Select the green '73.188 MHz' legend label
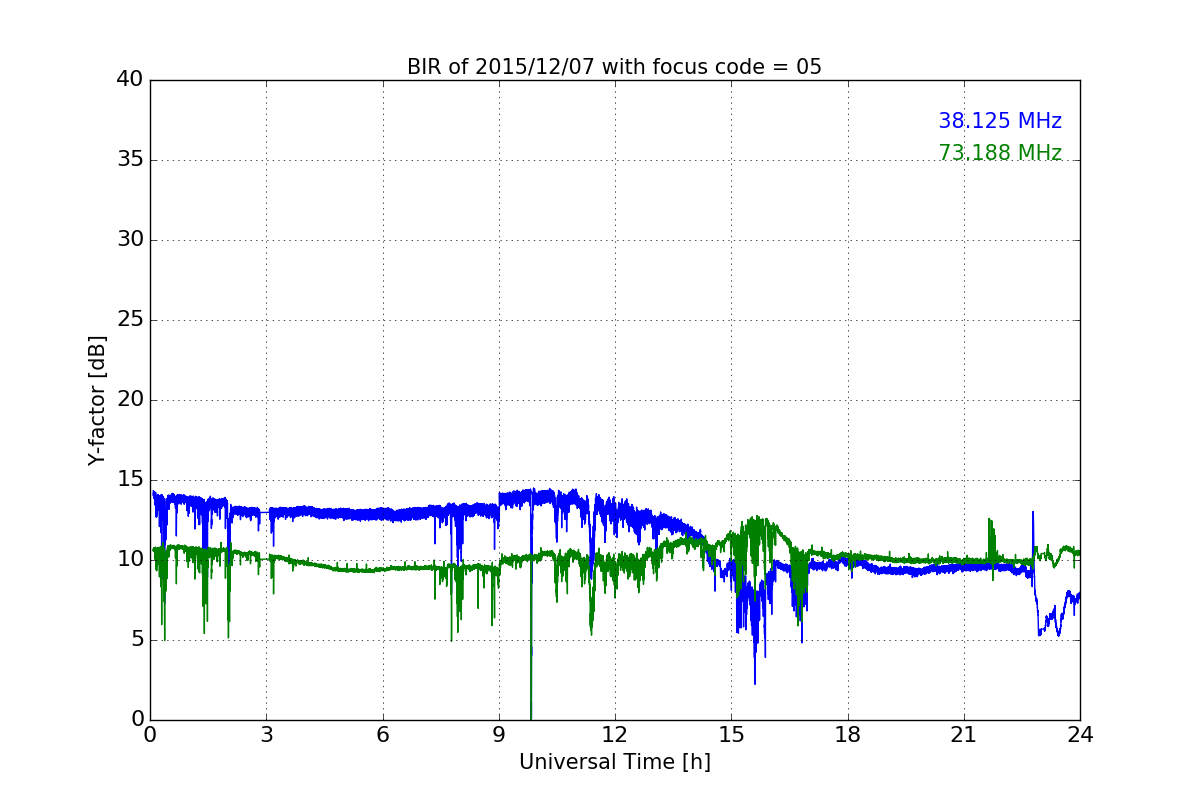1200x800 pixels. [x=1000, y=153]
